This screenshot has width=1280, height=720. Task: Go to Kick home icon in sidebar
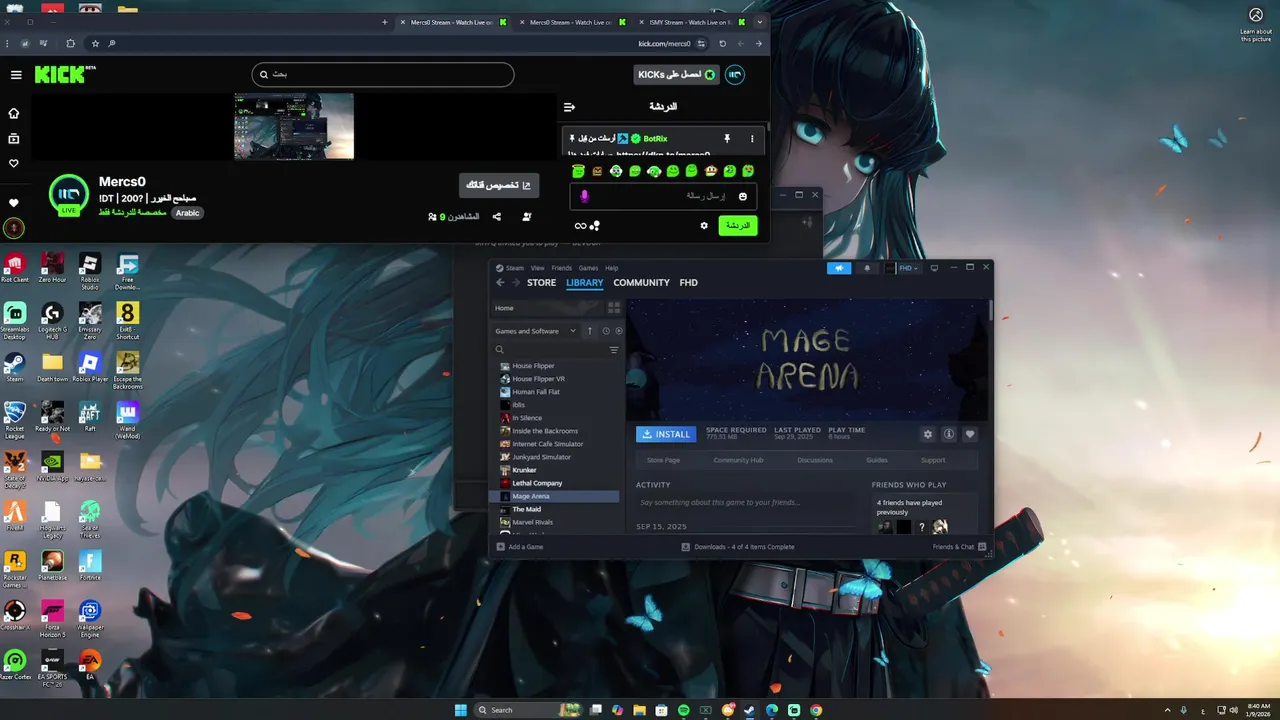click(14, 113)
